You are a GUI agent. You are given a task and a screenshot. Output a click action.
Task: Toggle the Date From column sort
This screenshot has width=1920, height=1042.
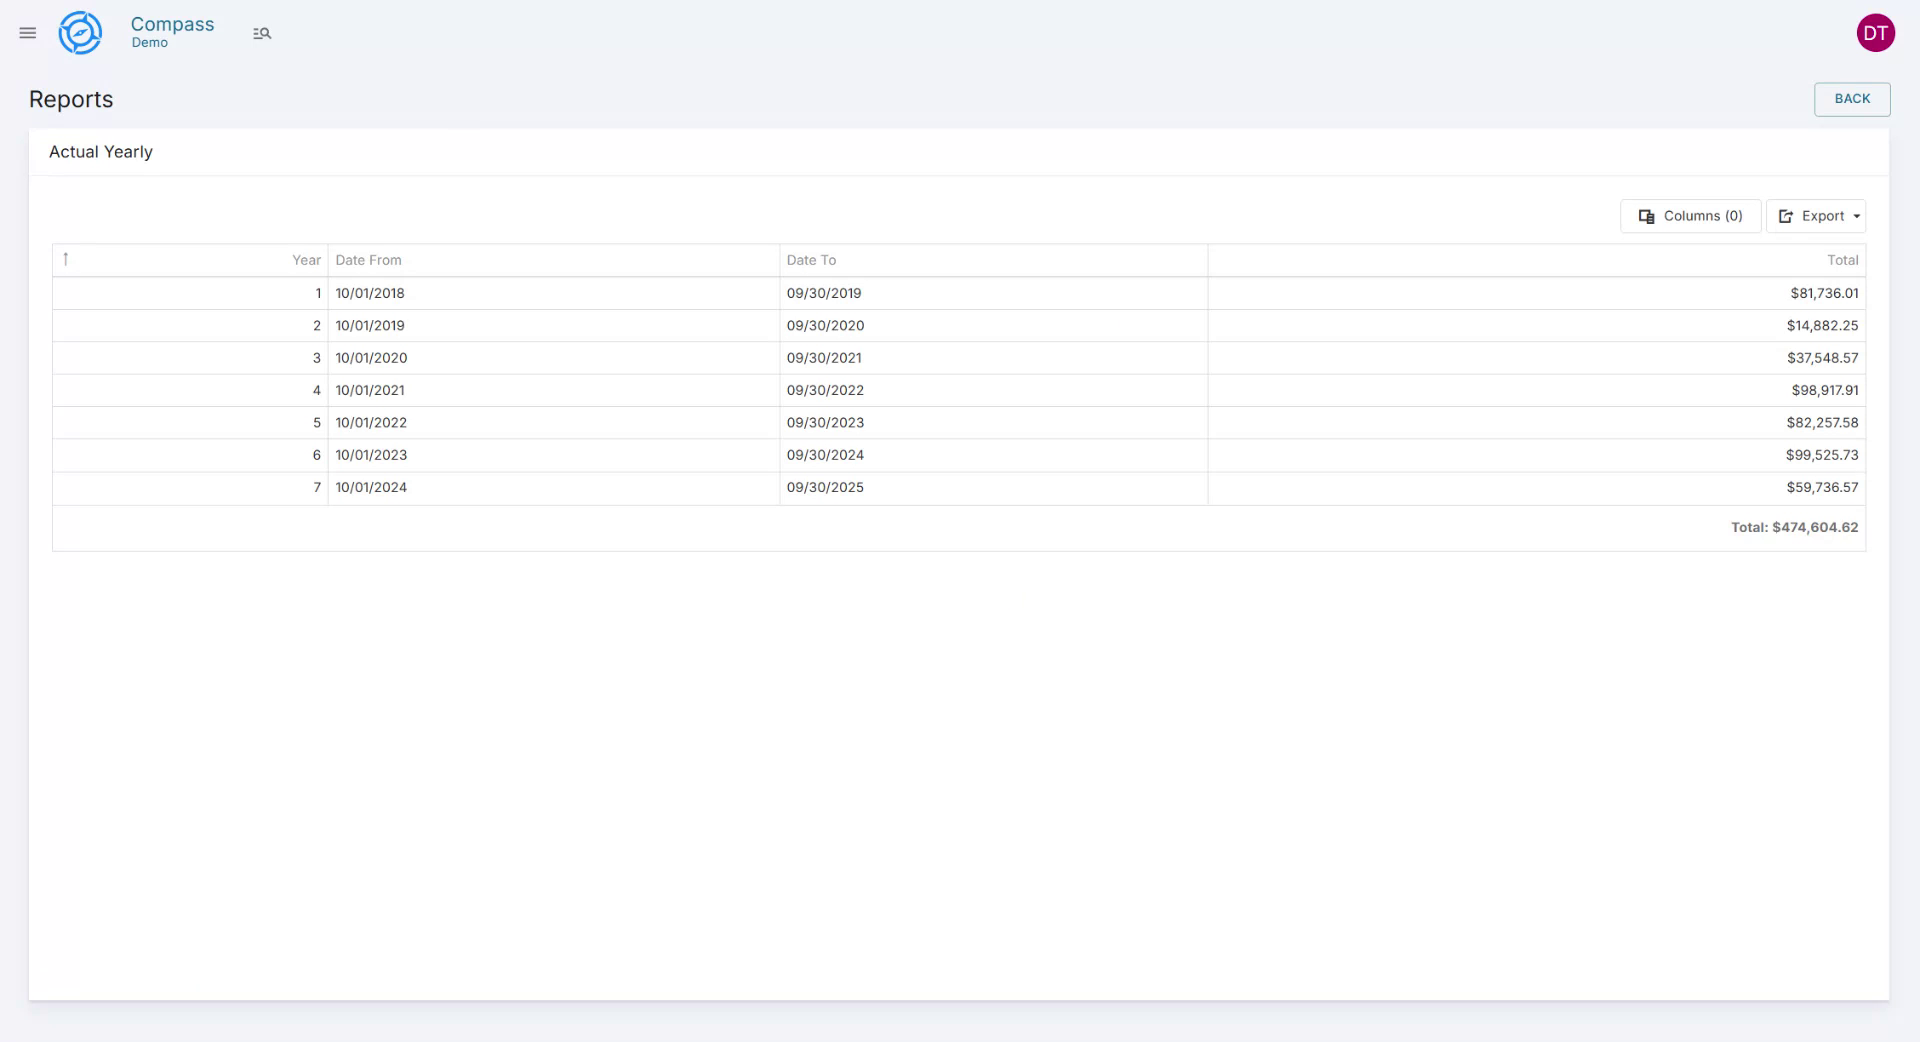pyautogui.click(x=369, y=259)
